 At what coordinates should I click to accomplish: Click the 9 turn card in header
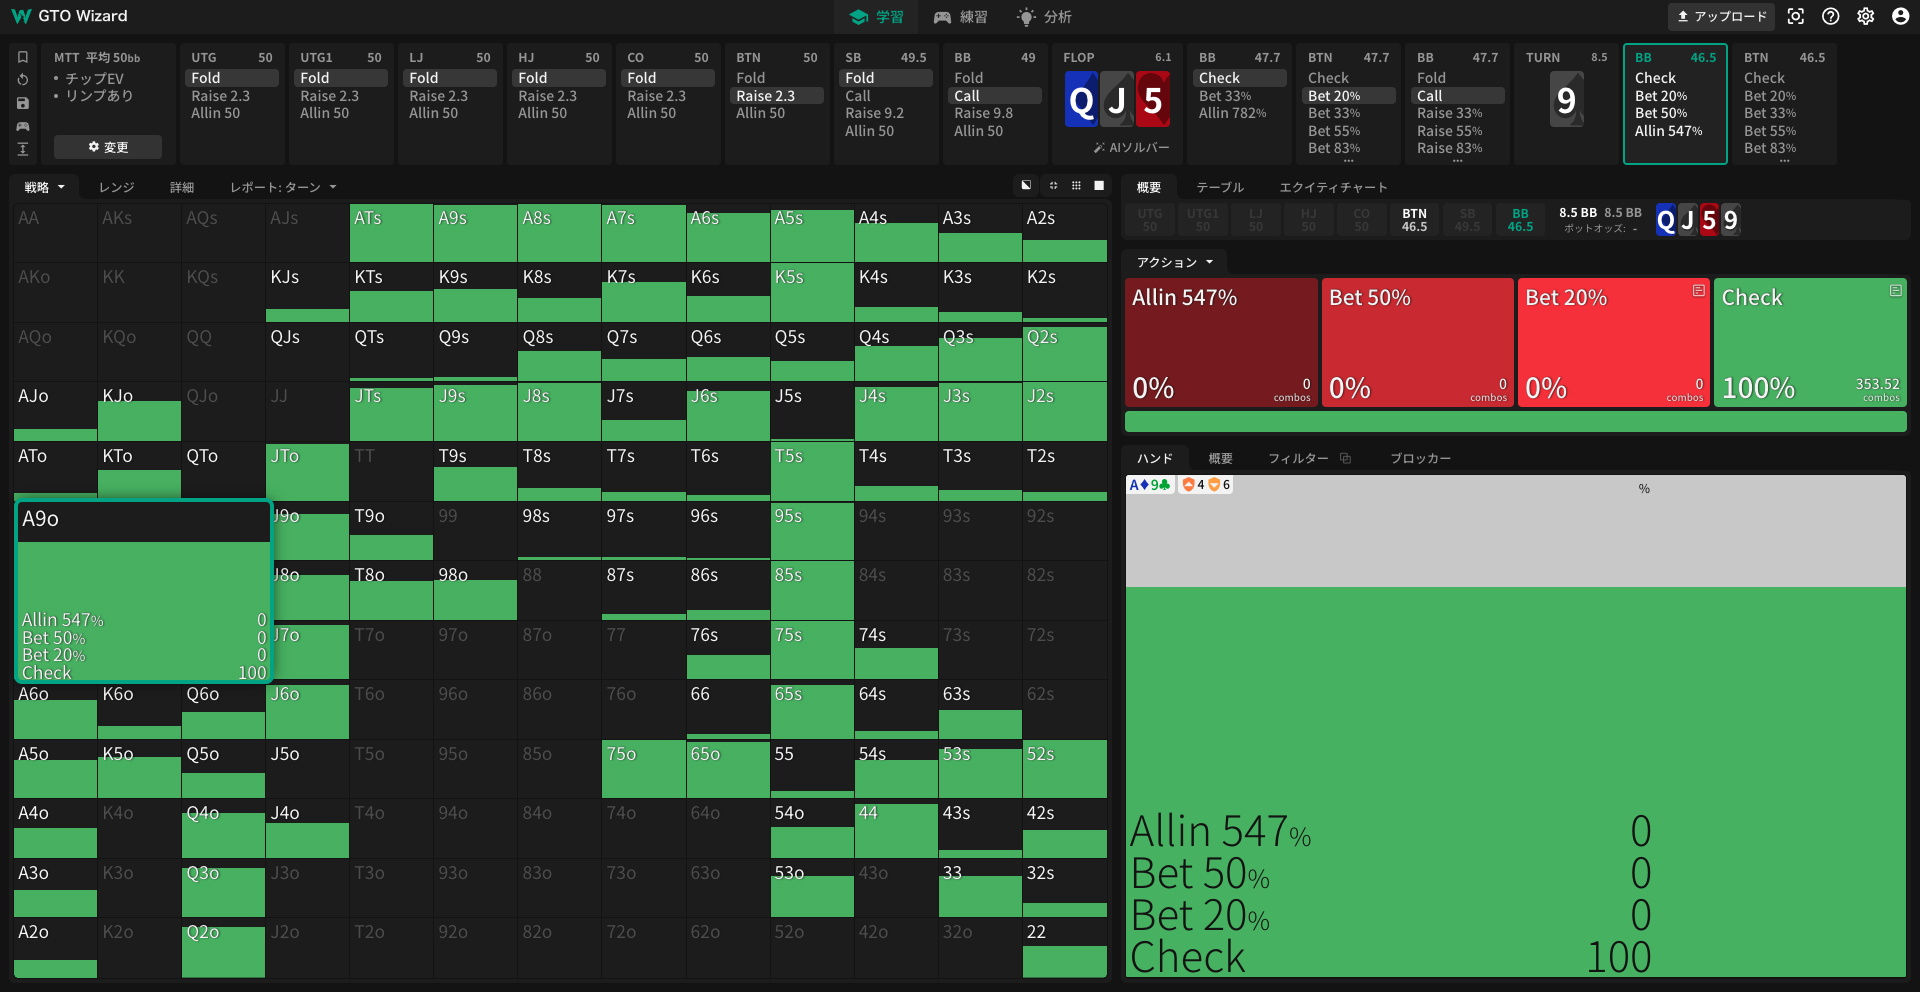pyautogui.click(x=1567, y=100)
